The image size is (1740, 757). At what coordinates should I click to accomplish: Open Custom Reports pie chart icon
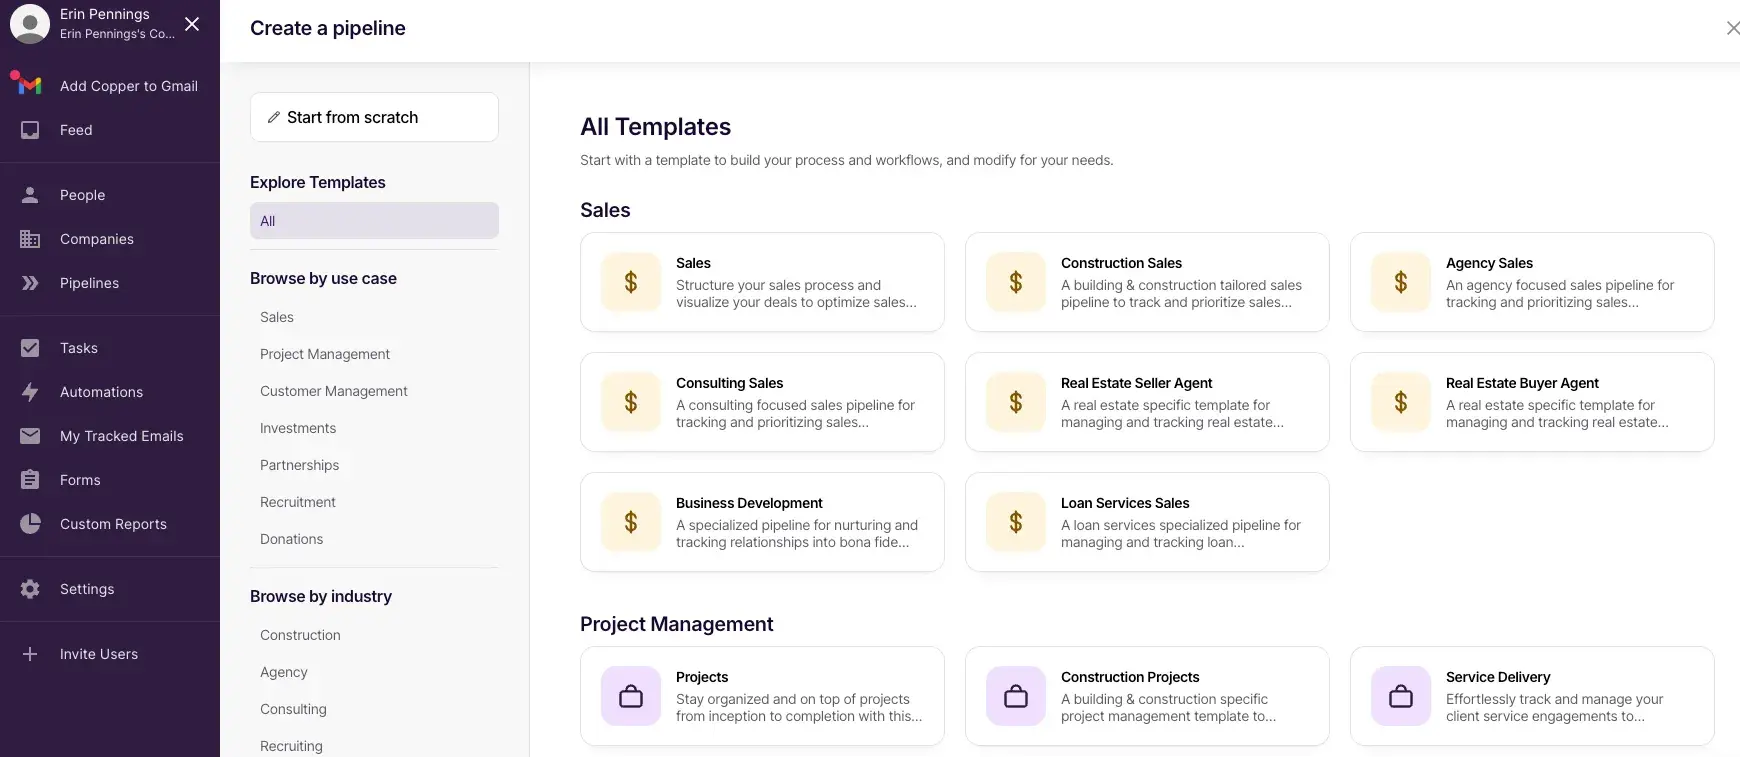click(30, 524)
